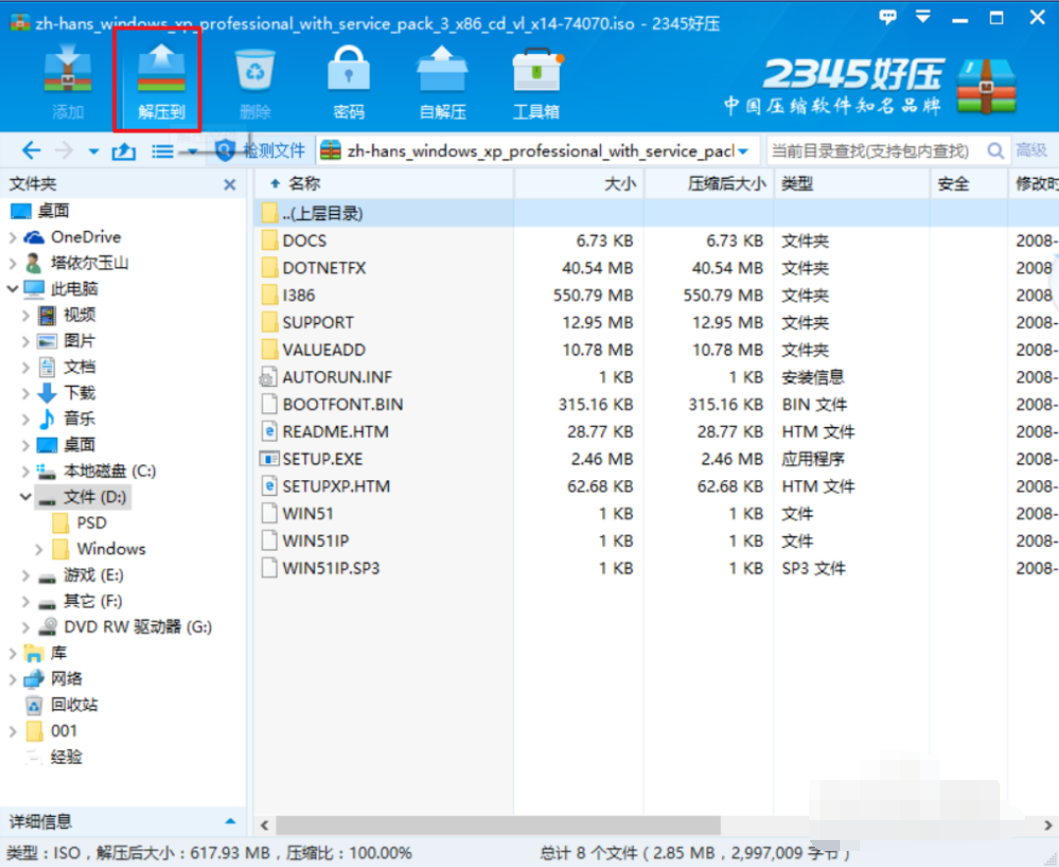Open the 密码 (Password) lock tool
Screen dimensions: 1059x867
pyautogui.click(x=348, y=81)
